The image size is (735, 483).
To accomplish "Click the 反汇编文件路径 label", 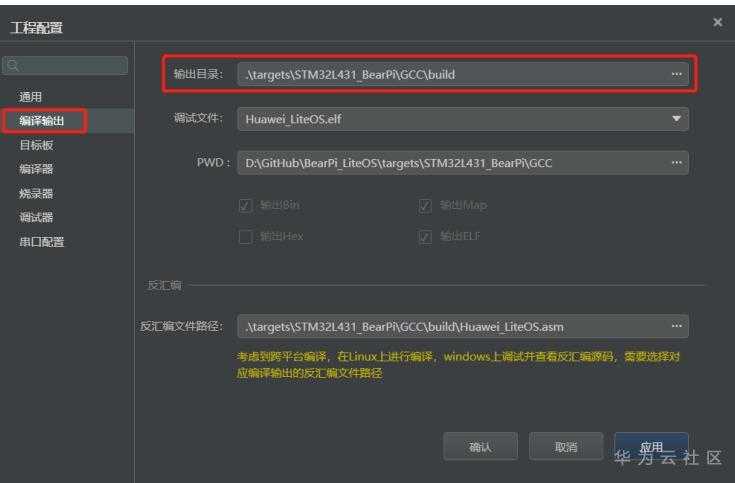I will 181,326.
